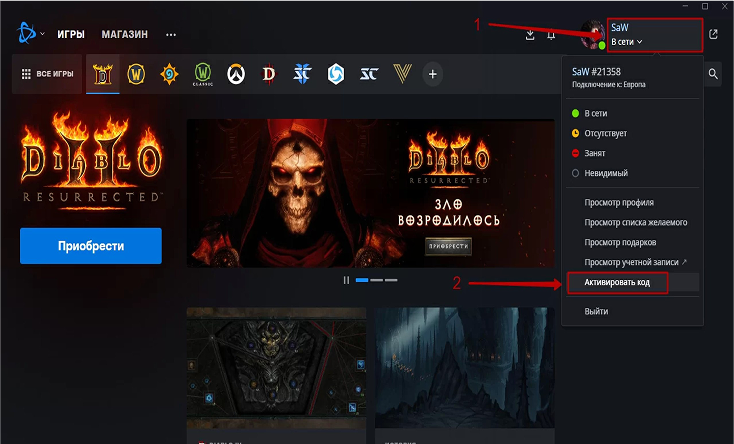
Task: Select the Heroes of the Storm icon
Action: [x=336, y=74]
